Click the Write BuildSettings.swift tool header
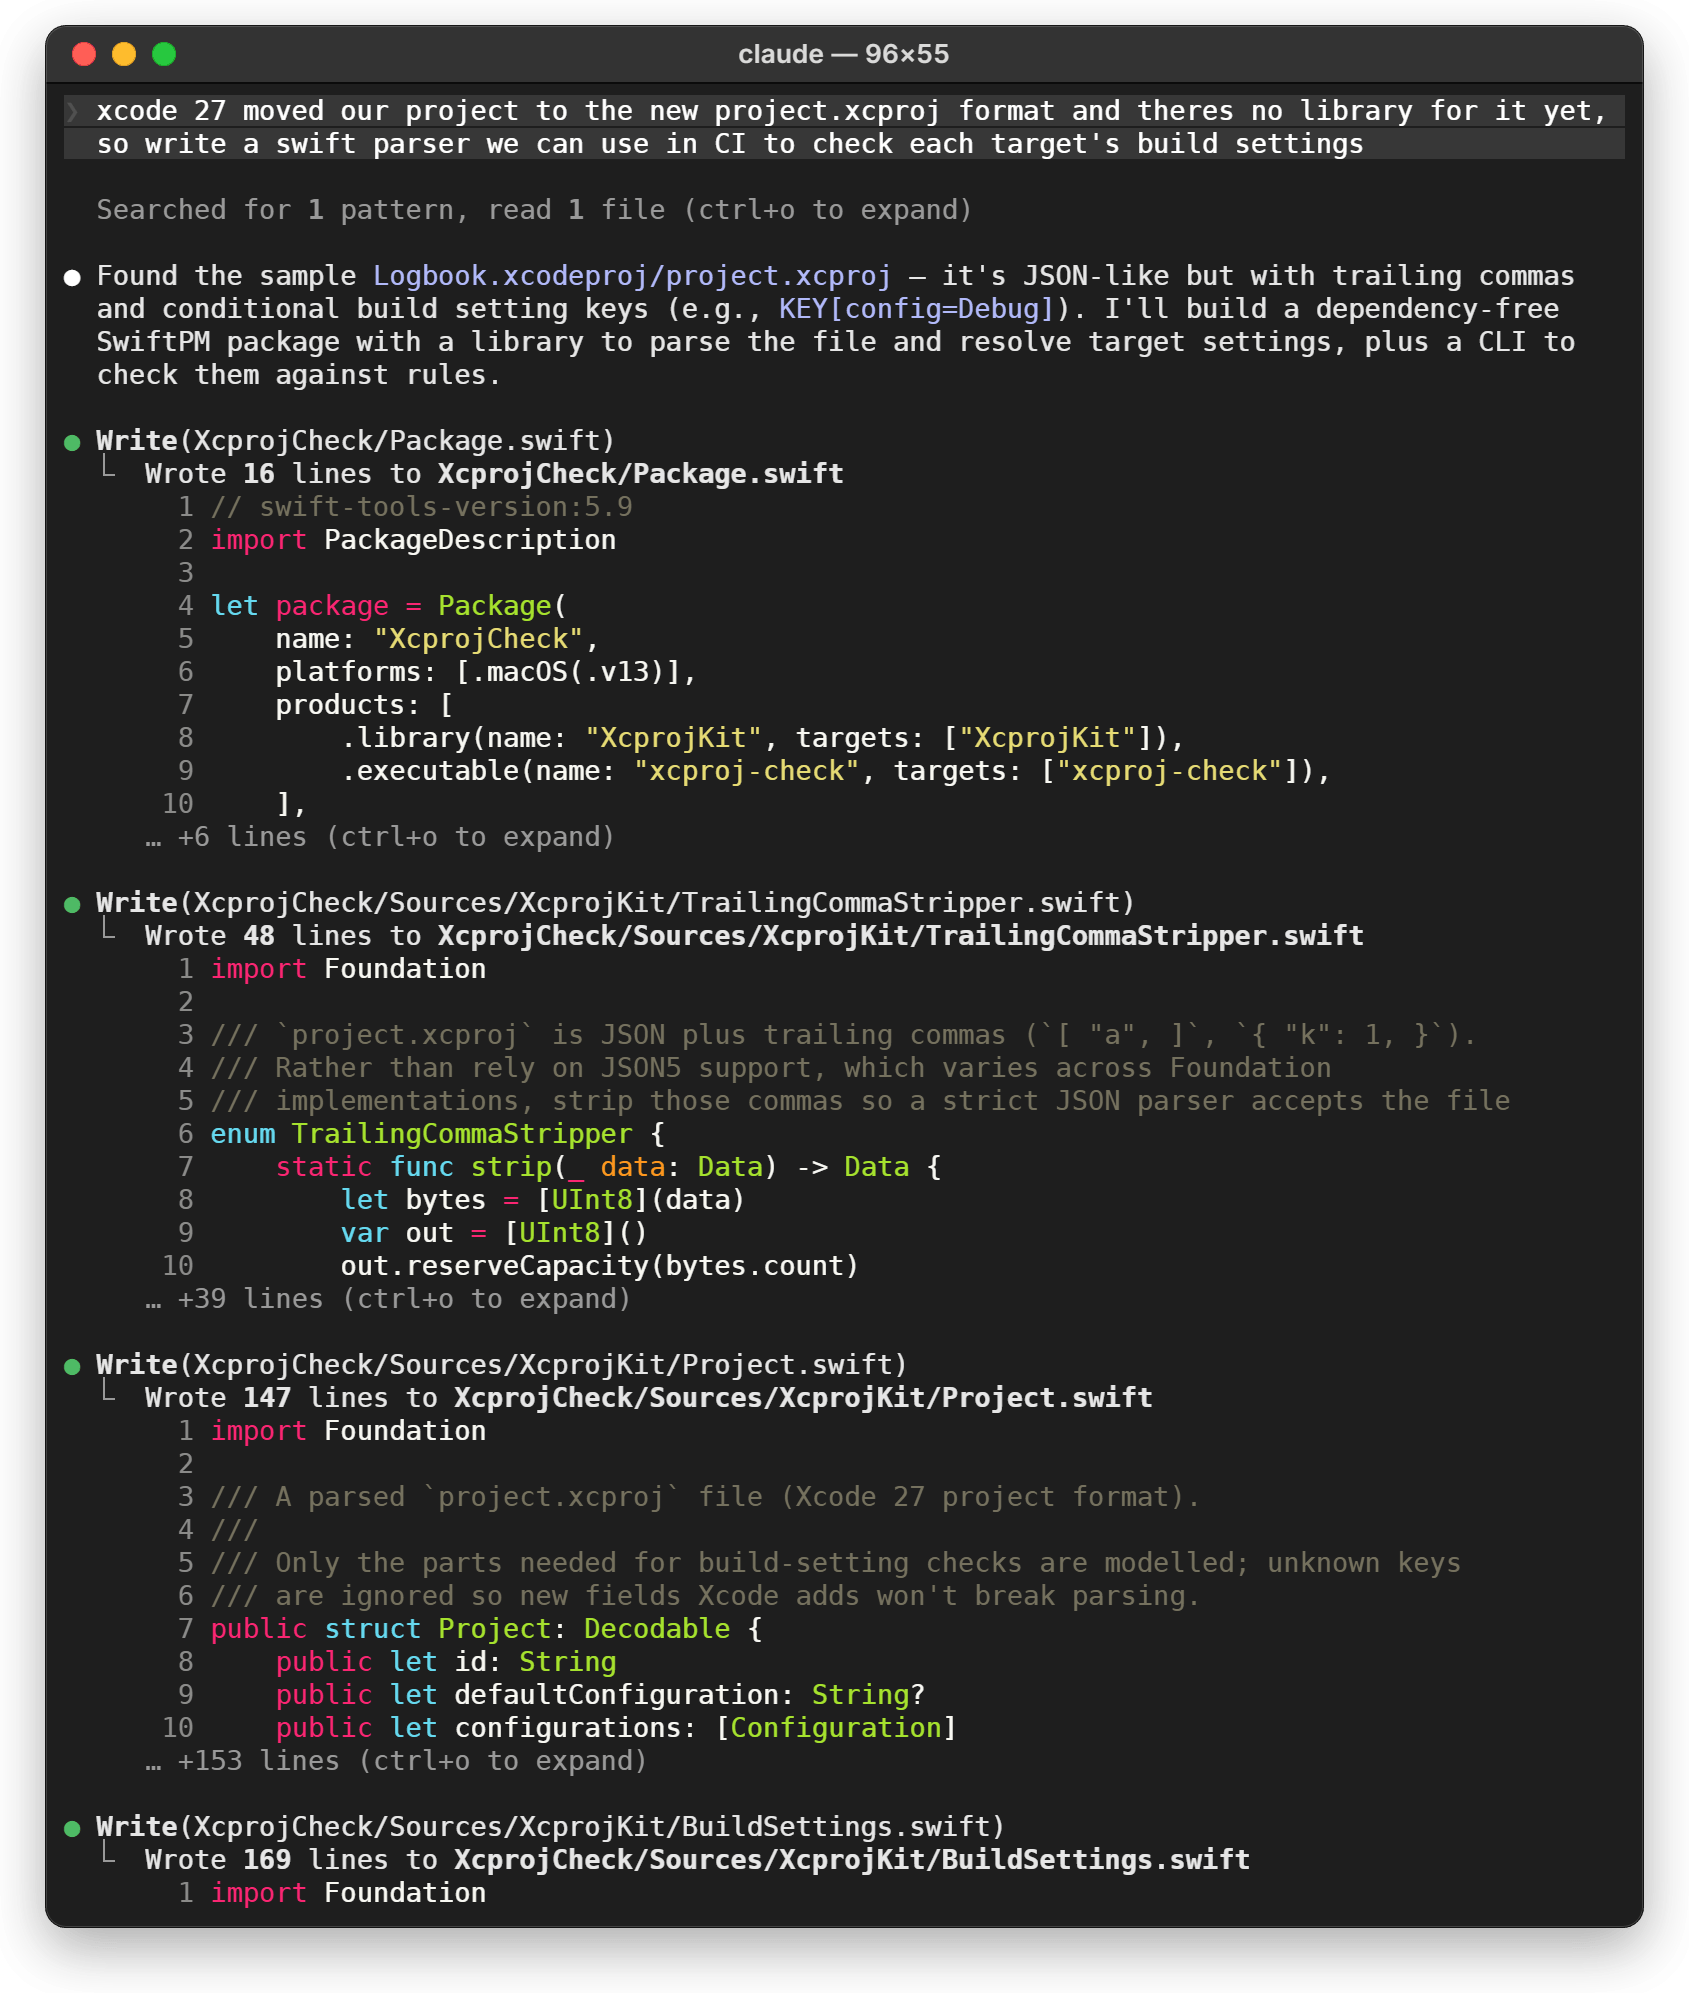The image size is (1689, 1993). coord(550,1827)
